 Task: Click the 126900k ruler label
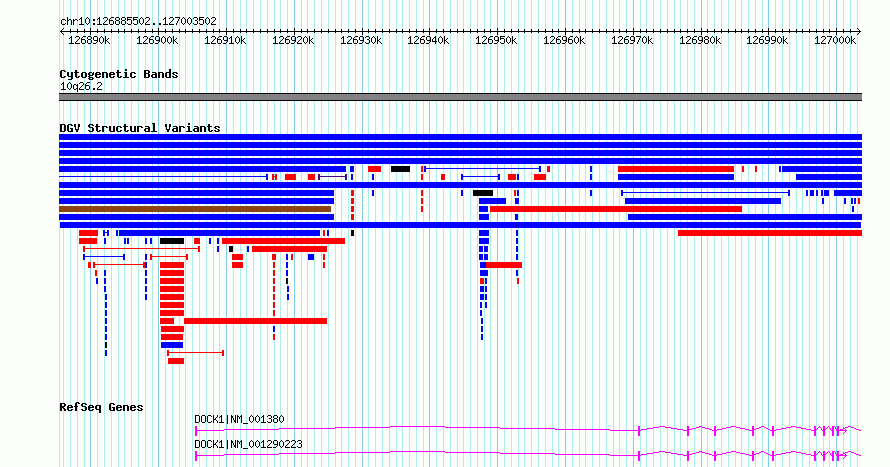(157, 40)
